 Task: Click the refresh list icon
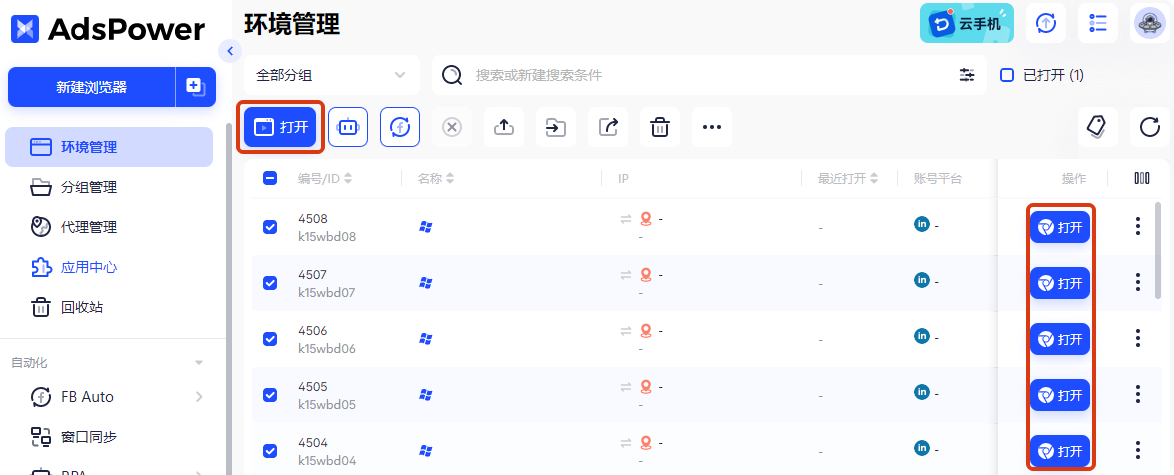point(1150,127)
